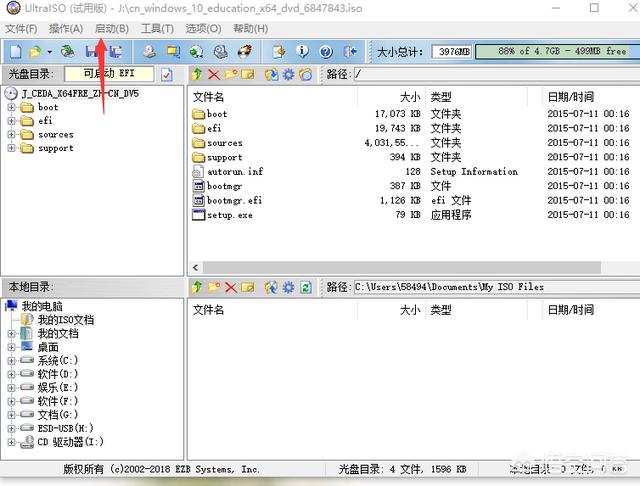Click the Exit toolbar icon
The height and width of the screenshot is (486, 640).
pos(350,51)
